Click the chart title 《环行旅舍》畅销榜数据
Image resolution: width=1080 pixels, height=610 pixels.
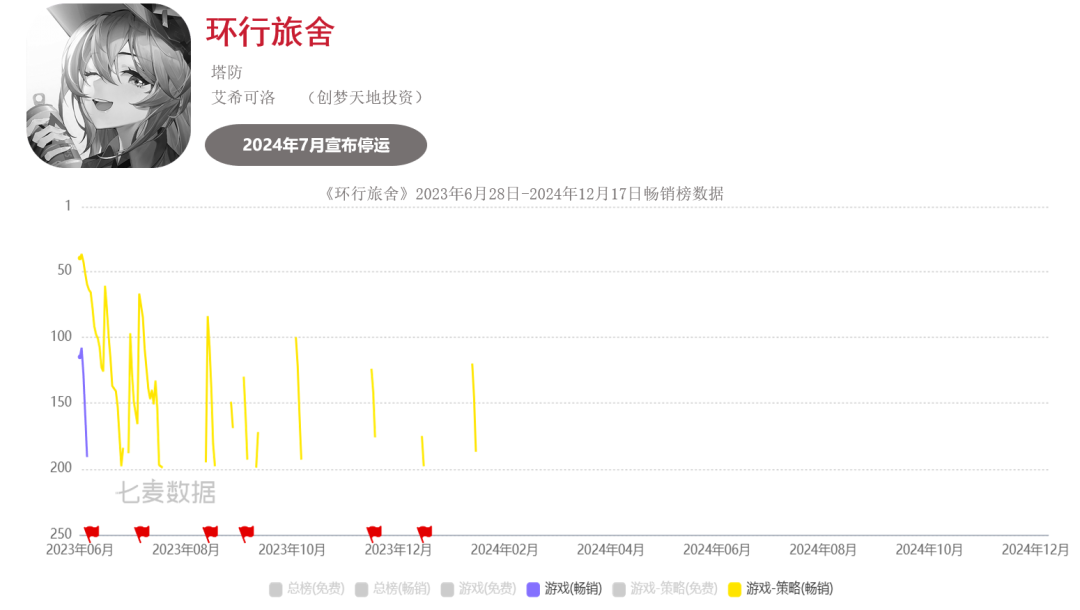click(523, 193)
